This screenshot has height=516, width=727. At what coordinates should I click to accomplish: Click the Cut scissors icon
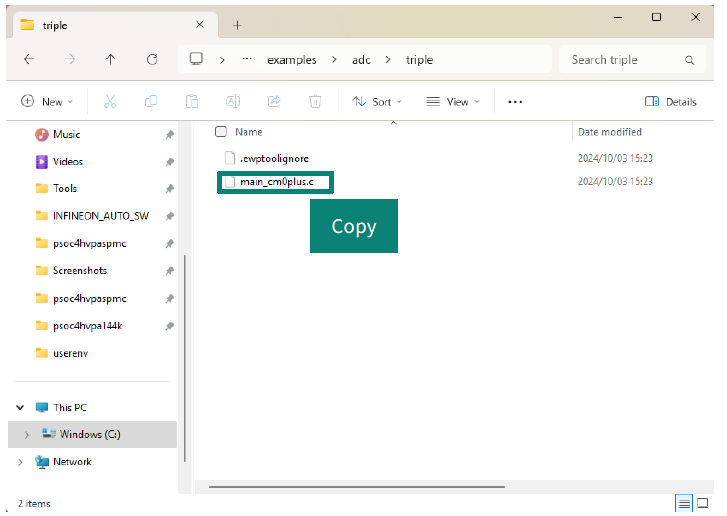pyautogui.click(x=110, y=102)
